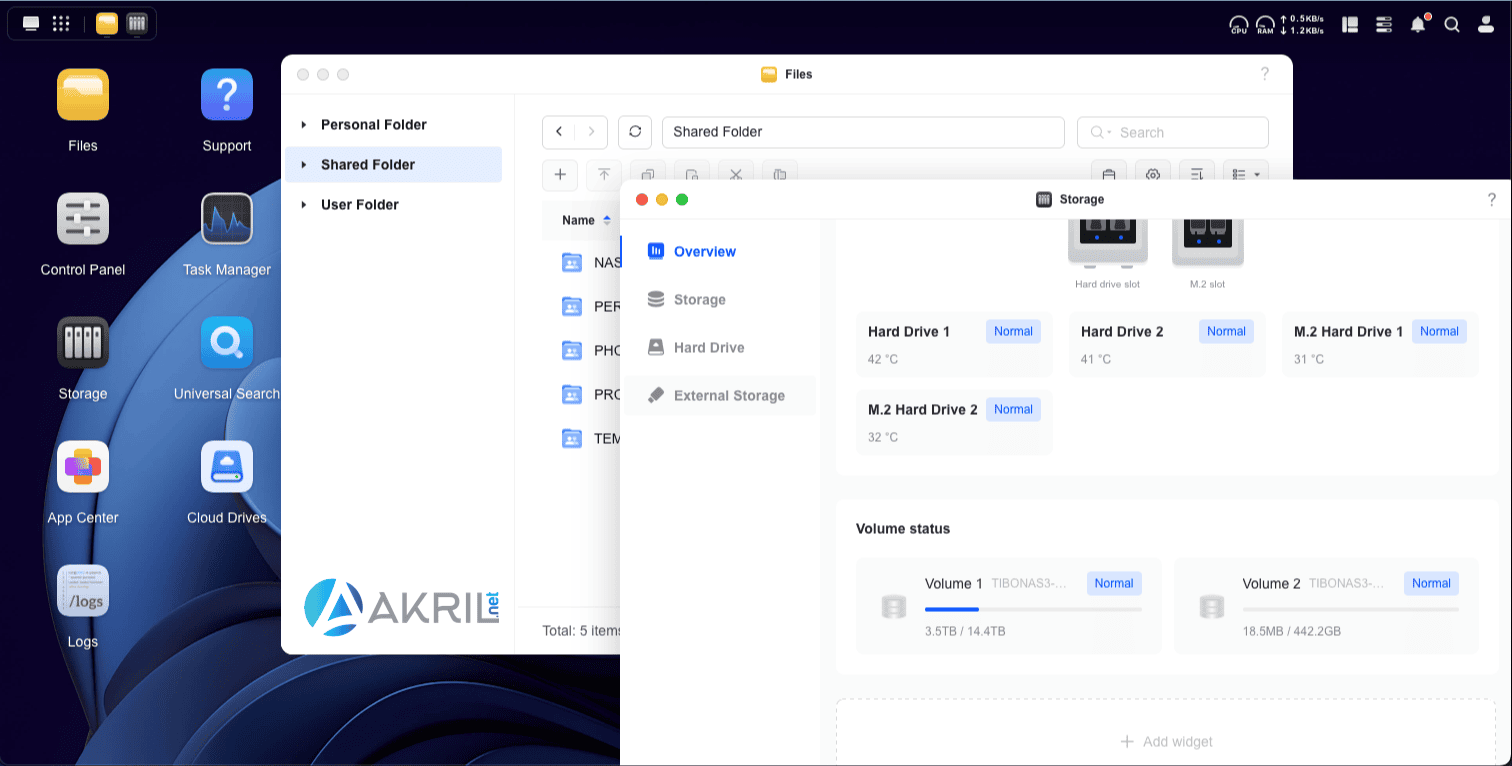Screen dimensions: 1512x766
Task: Click the Volume 2 usage progress bar
Action: (1351, 609)
